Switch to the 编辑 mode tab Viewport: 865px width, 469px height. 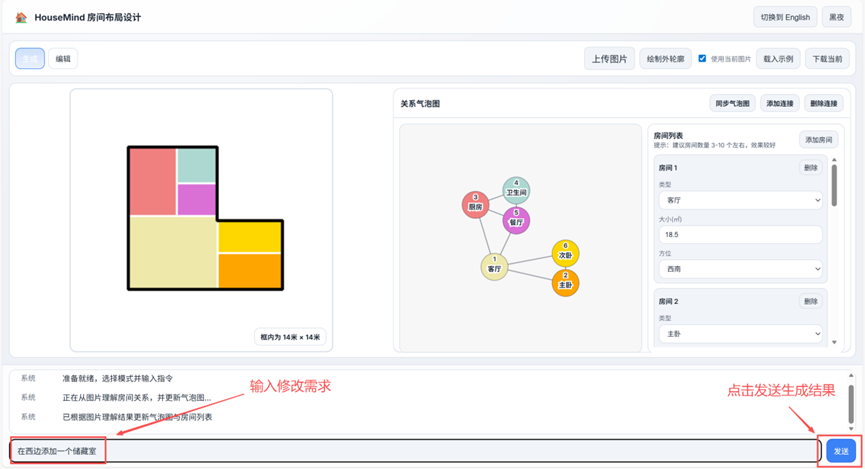click(63, 59)
